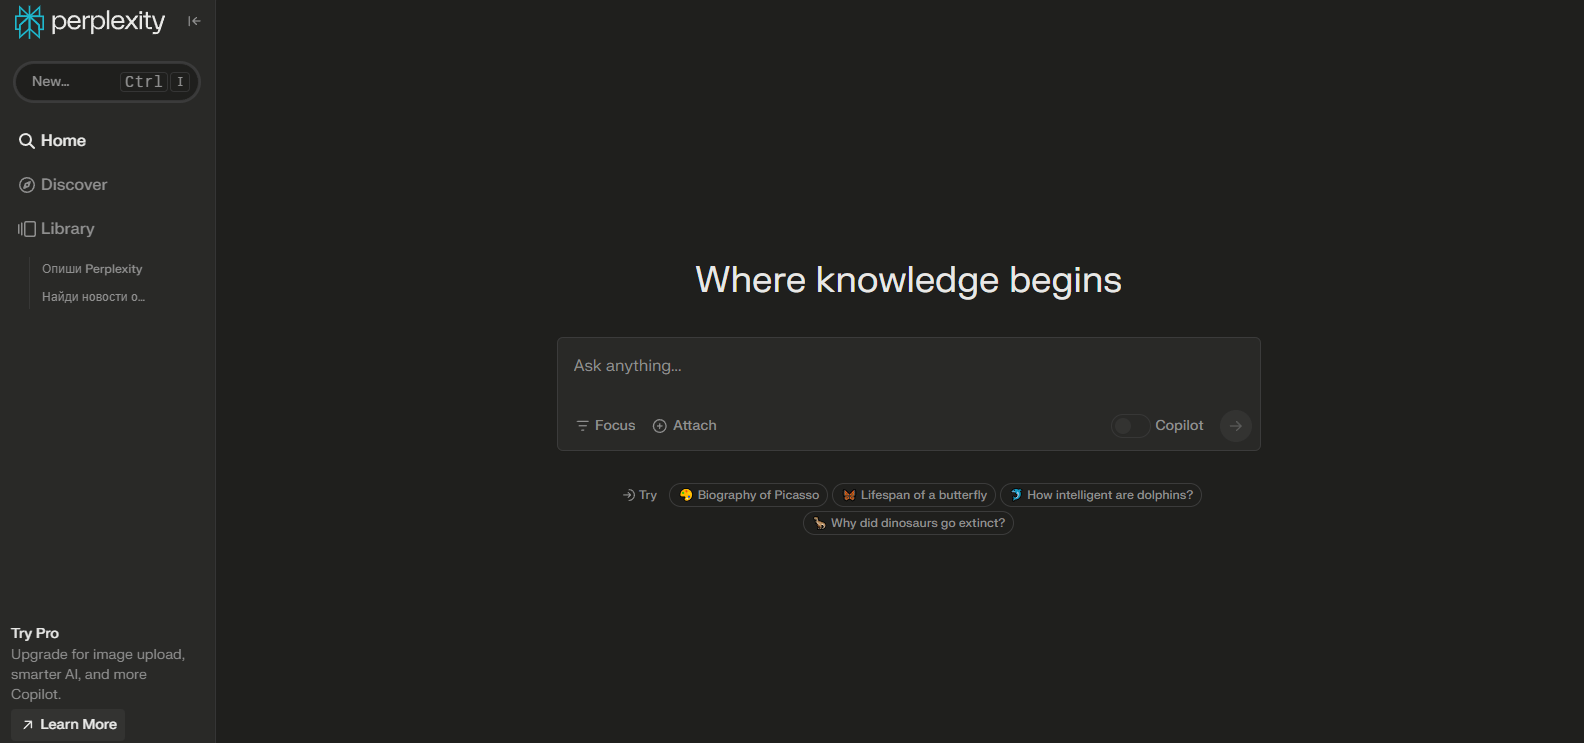Open the Discover section

pos(73,185)
